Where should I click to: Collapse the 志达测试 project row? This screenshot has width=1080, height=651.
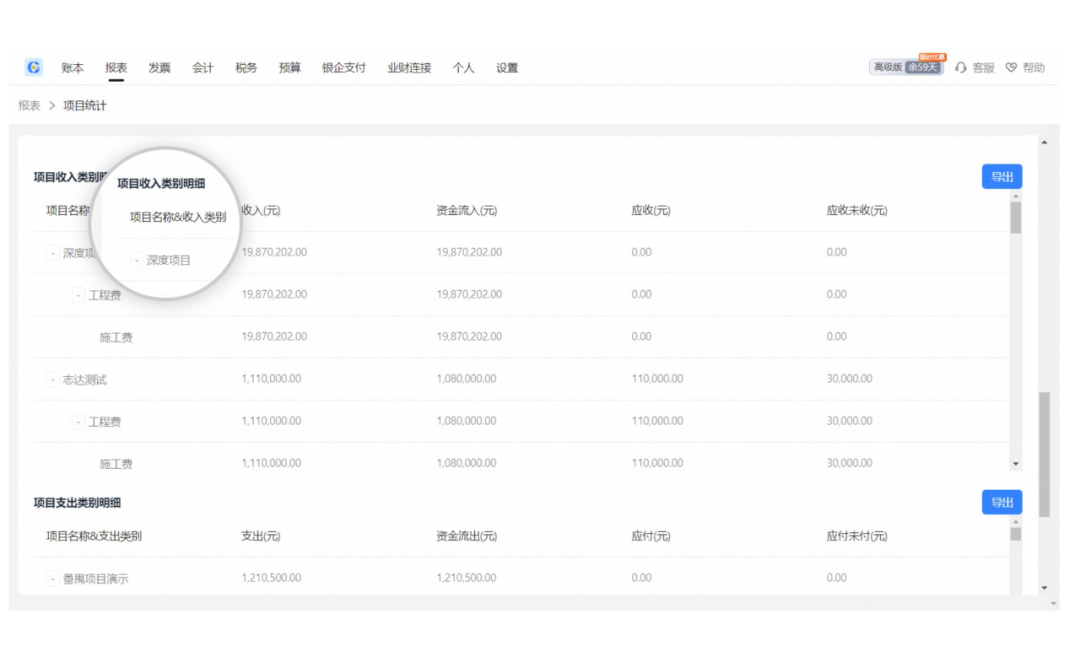pyautogui.click(x=52, y=380)
